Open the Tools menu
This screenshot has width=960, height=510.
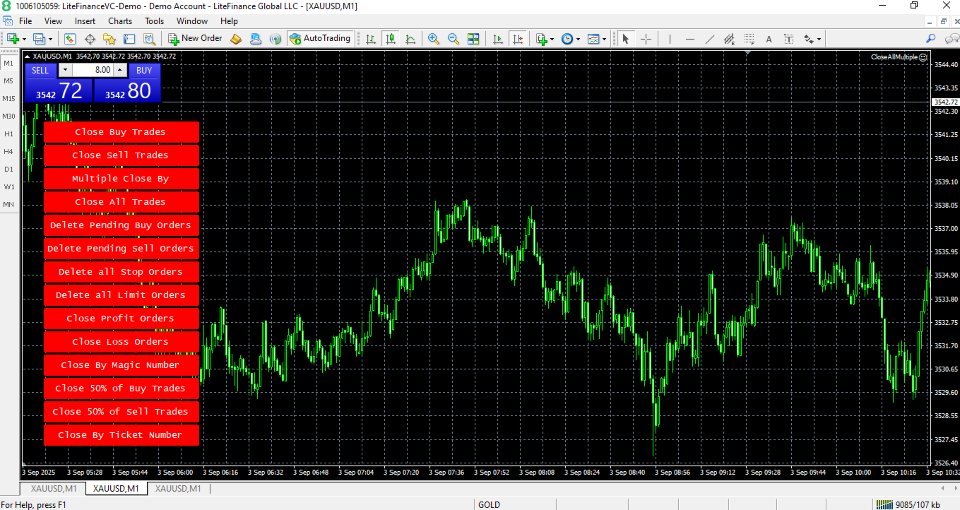[154, 21]
